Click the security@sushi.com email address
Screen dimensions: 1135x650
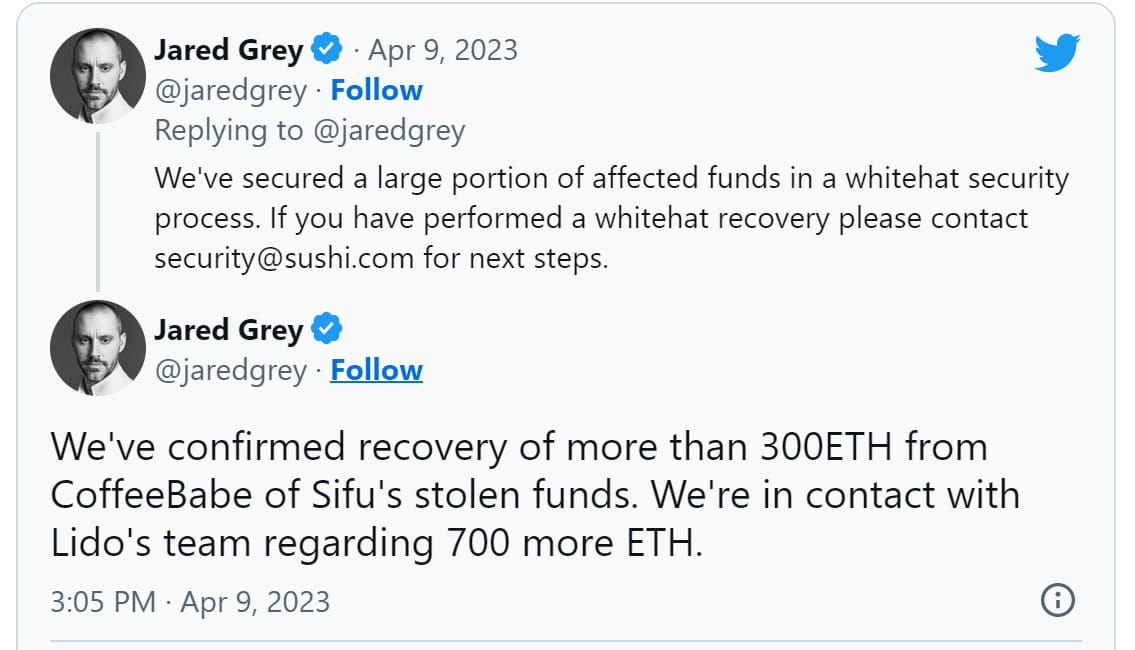[284, 259]
